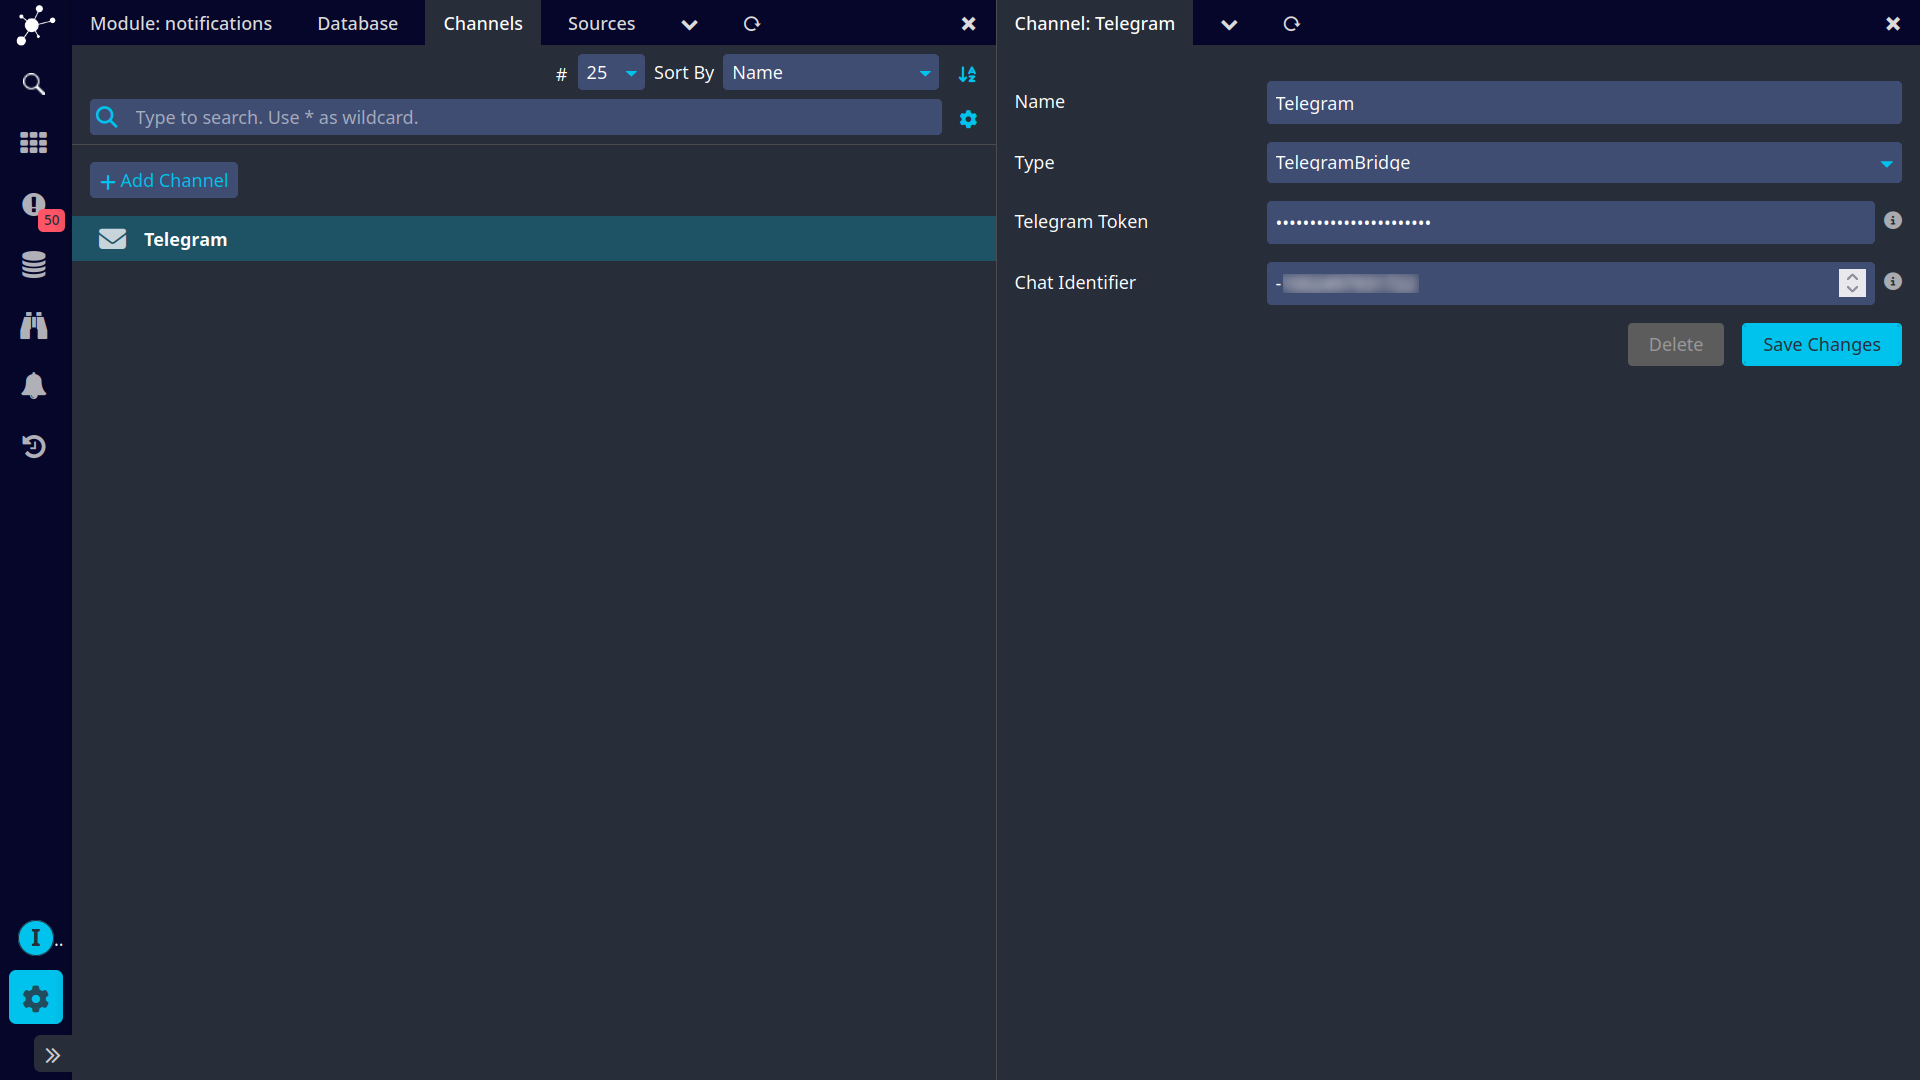Expand the sidebar with double chevron
Screen dimensions: 1920x1080
[53, 1055]
